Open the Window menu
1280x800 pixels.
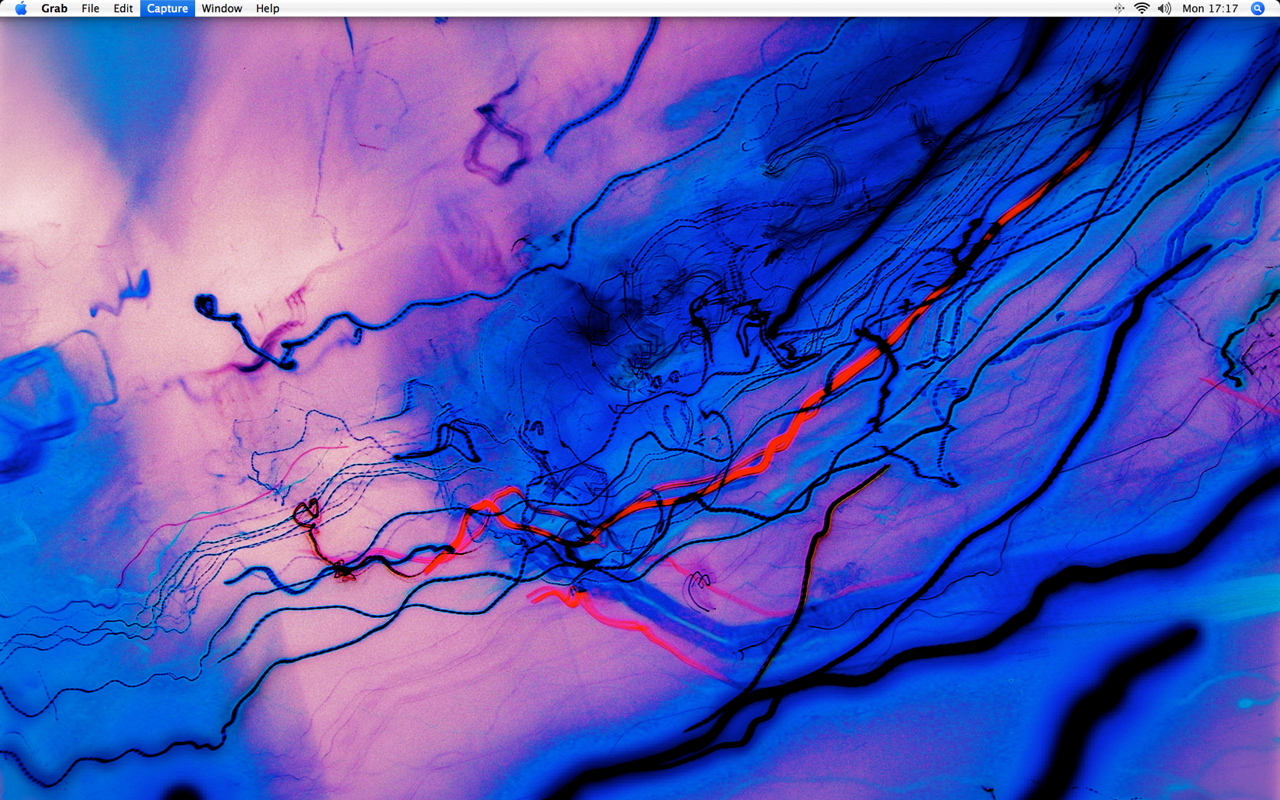click(x=222, y=8)
